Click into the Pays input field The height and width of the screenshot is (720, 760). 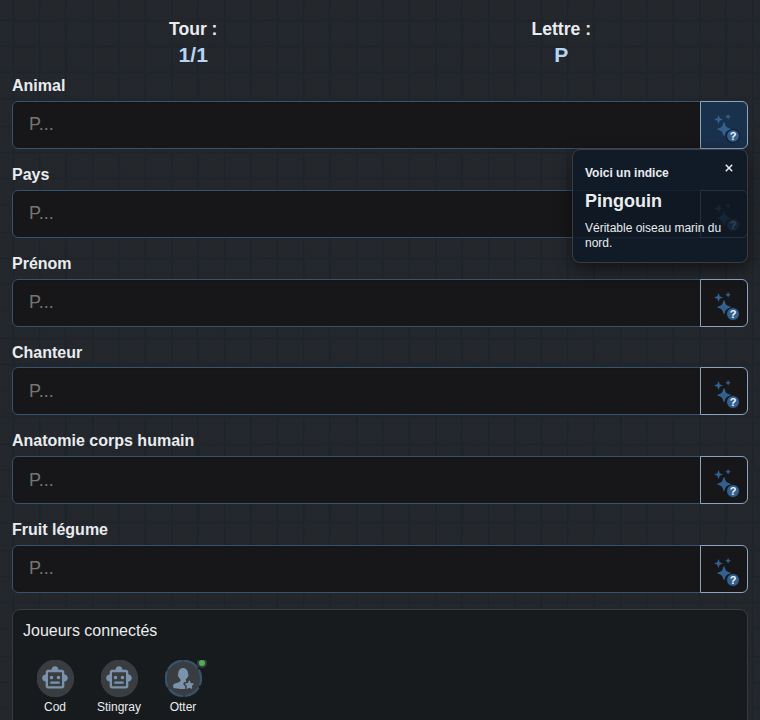coord(292,214)
